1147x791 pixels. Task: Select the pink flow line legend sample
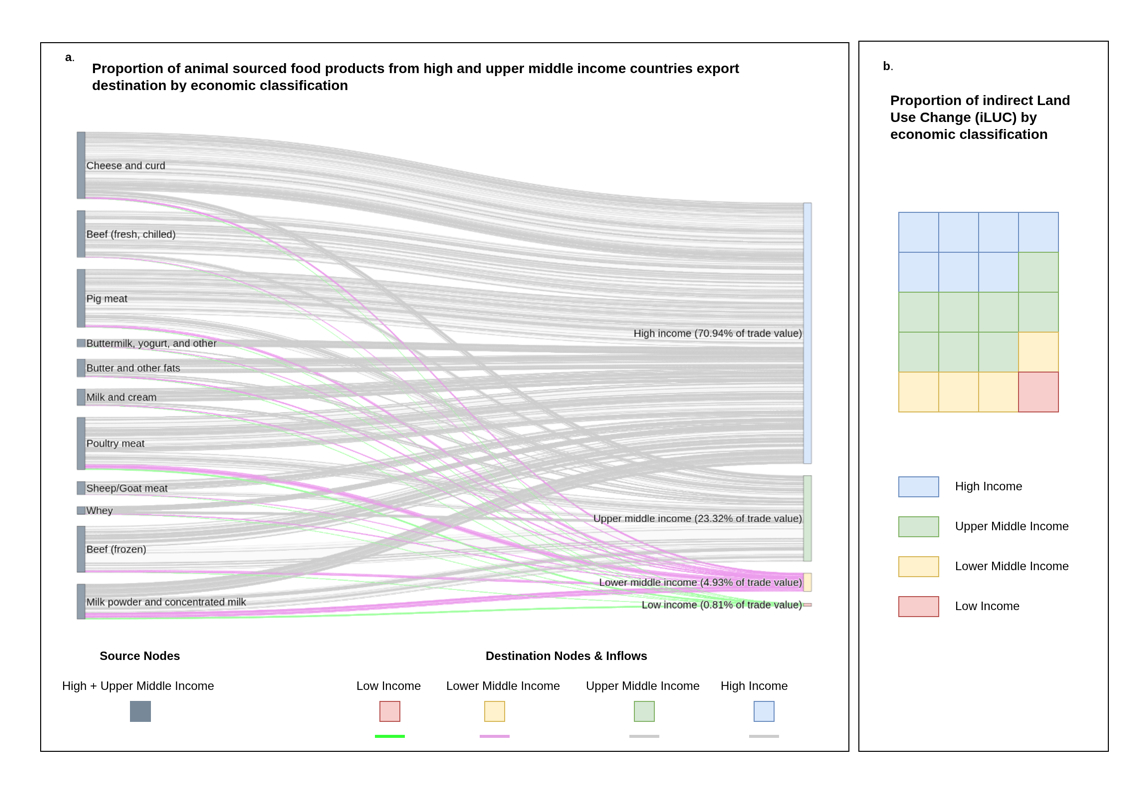click(494, 737)
